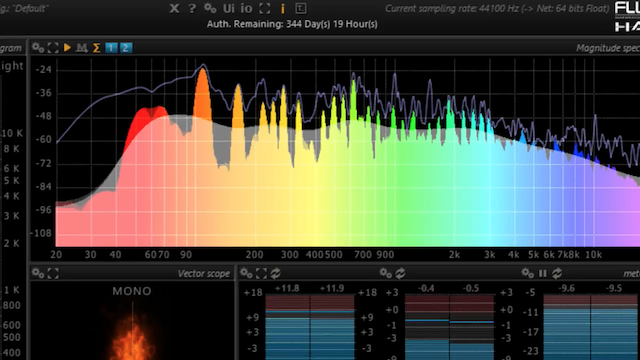Maximize the +18 meter panel
This screenshot has width=640, height=360.
(x=261, y=273)
